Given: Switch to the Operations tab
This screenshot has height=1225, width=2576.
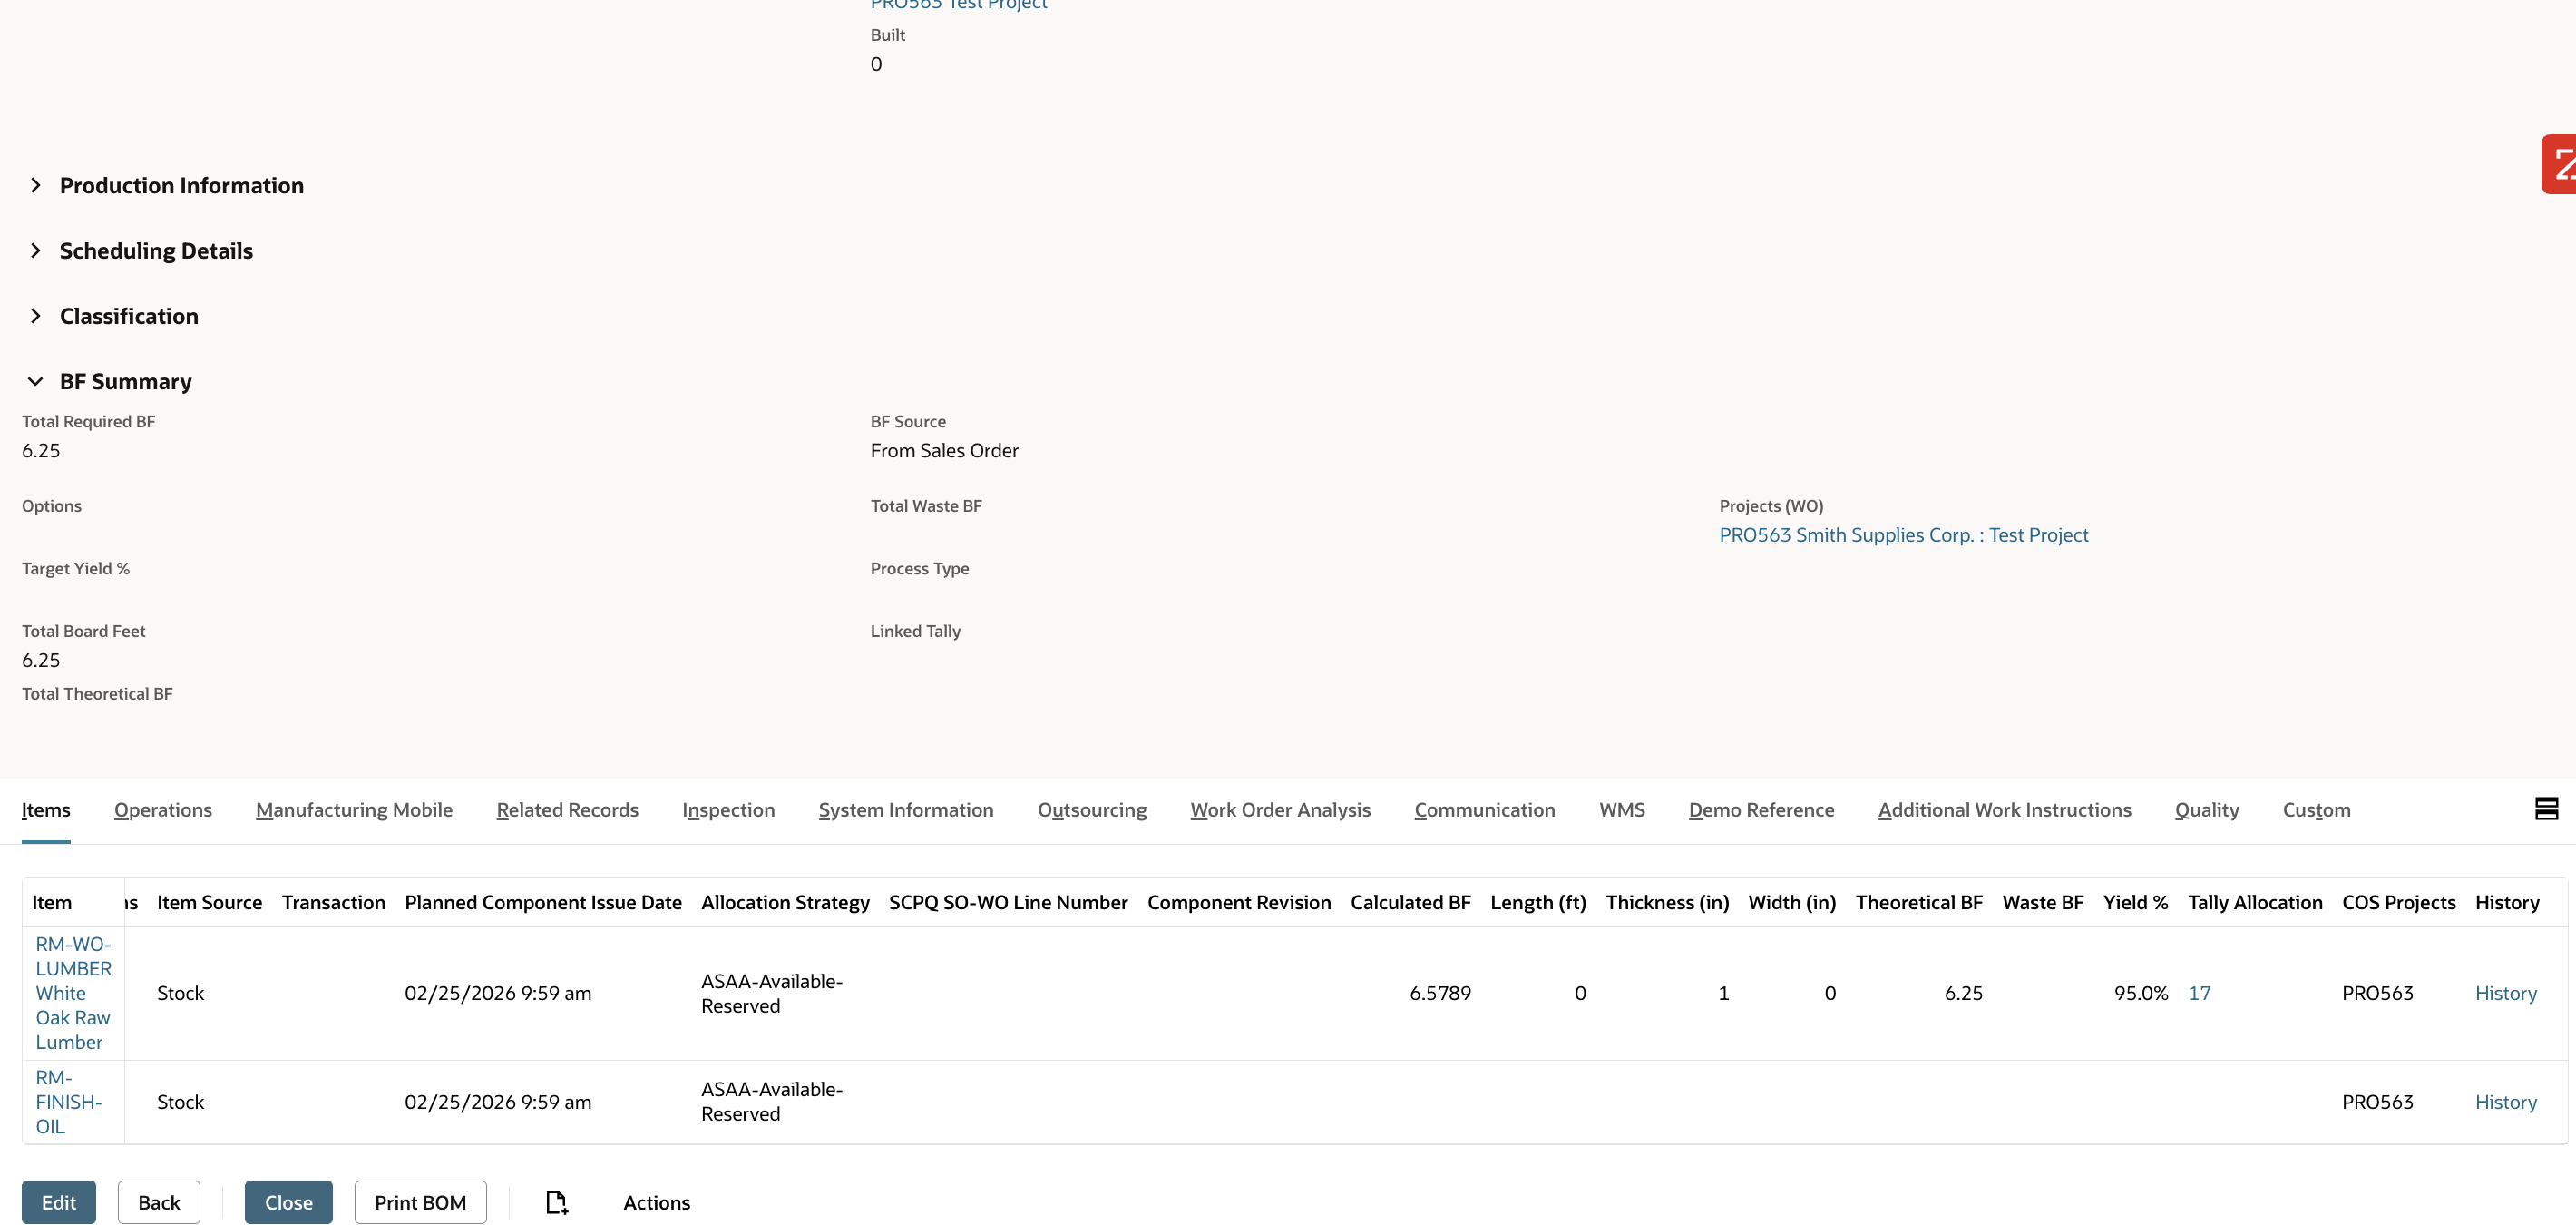Looking at the screenshot, I should [x=163, y=810].
